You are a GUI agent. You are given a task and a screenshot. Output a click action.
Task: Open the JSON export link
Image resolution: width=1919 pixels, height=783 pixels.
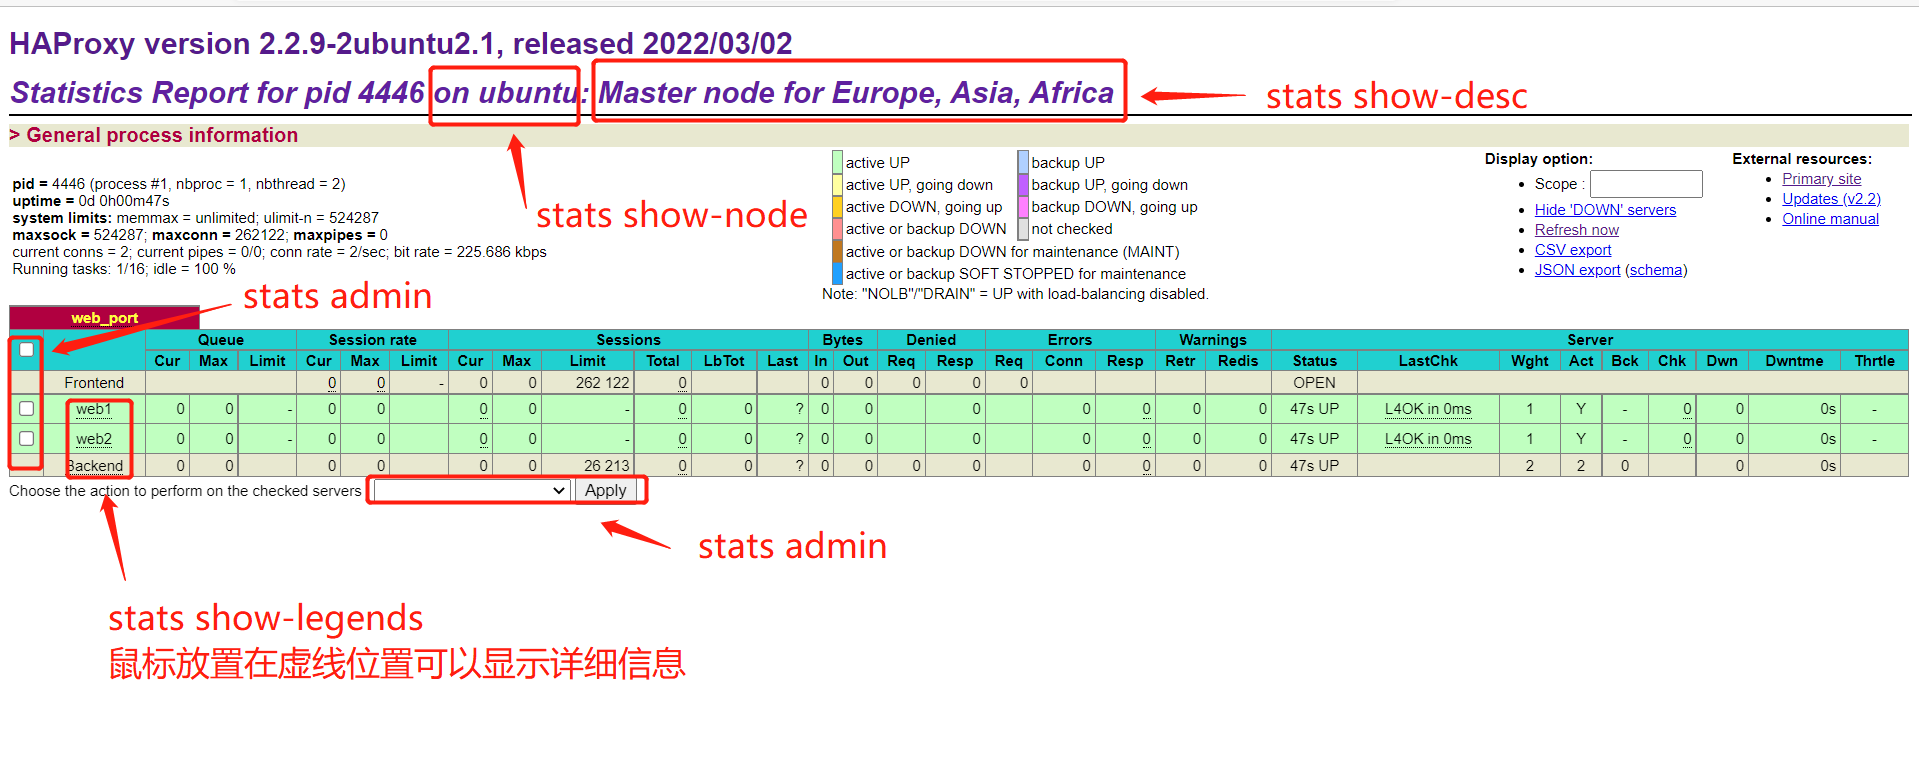(1577, 270)
